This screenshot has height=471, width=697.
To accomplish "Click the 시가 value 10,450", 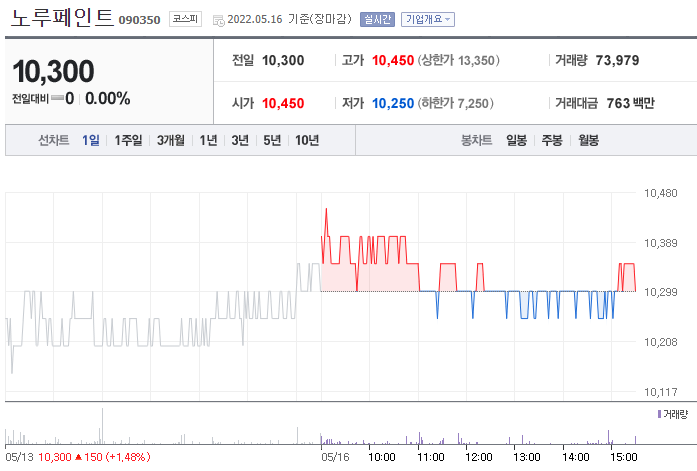I will click(x=283, y=104).
